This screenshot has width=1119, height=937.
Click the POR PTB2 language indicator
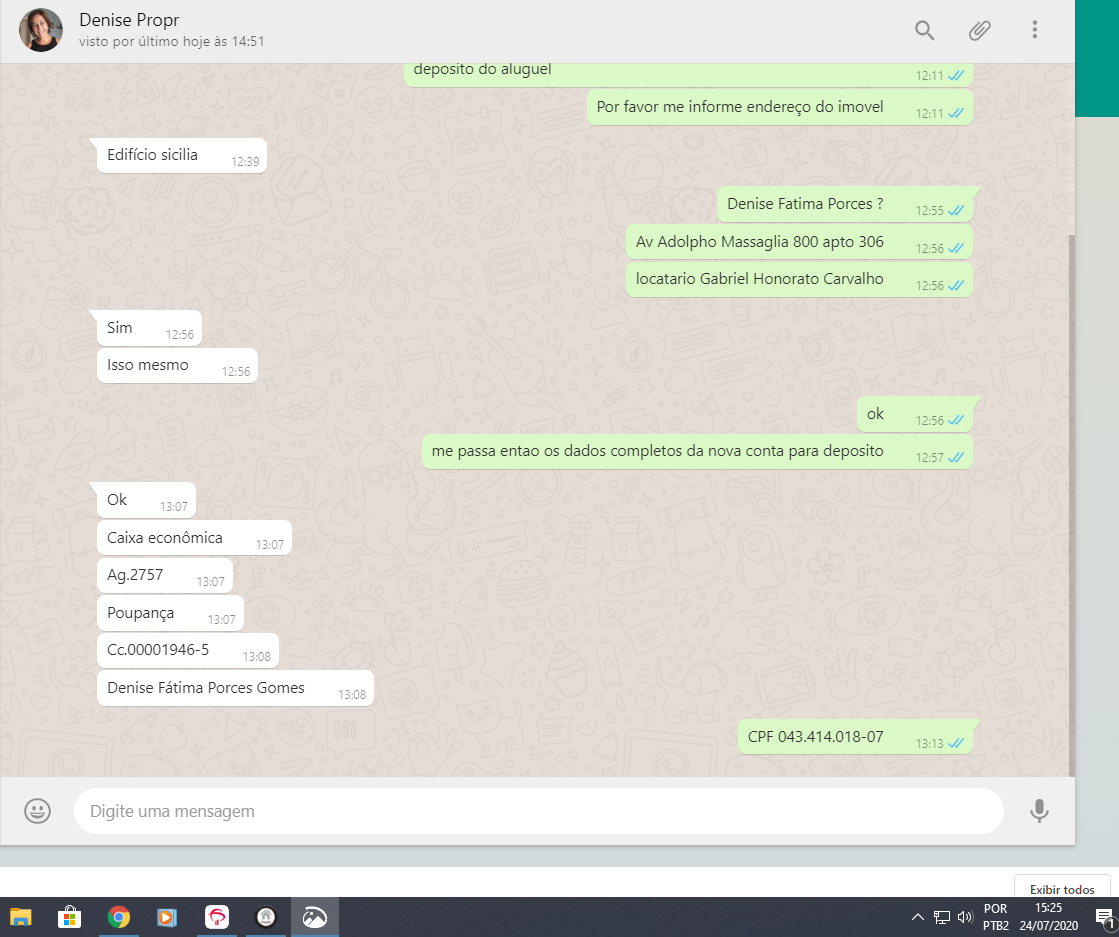[x=995, y=917]
